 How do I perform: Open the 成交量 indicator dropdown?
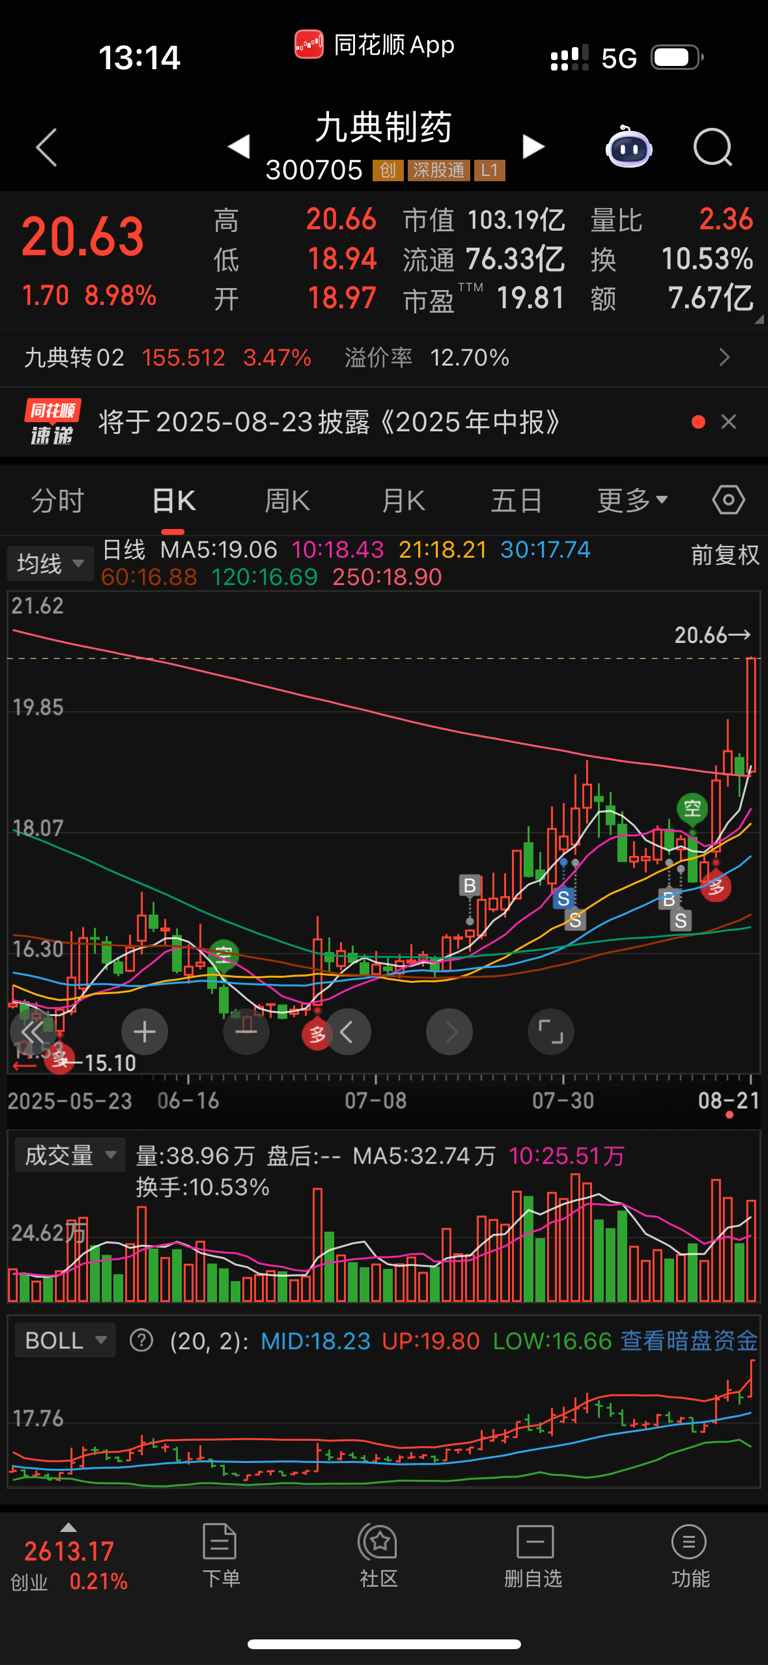pyautogui.click(x=69, y=1155)
